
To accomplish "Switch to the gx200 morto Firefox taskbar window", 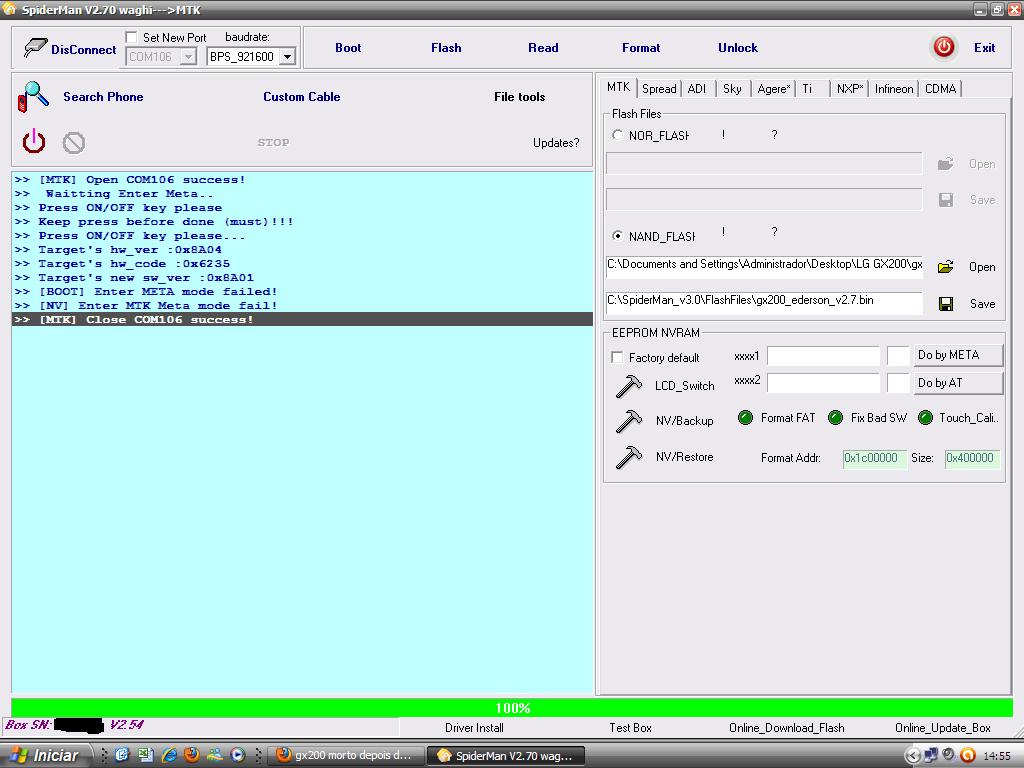I will (x=345, y=756).
